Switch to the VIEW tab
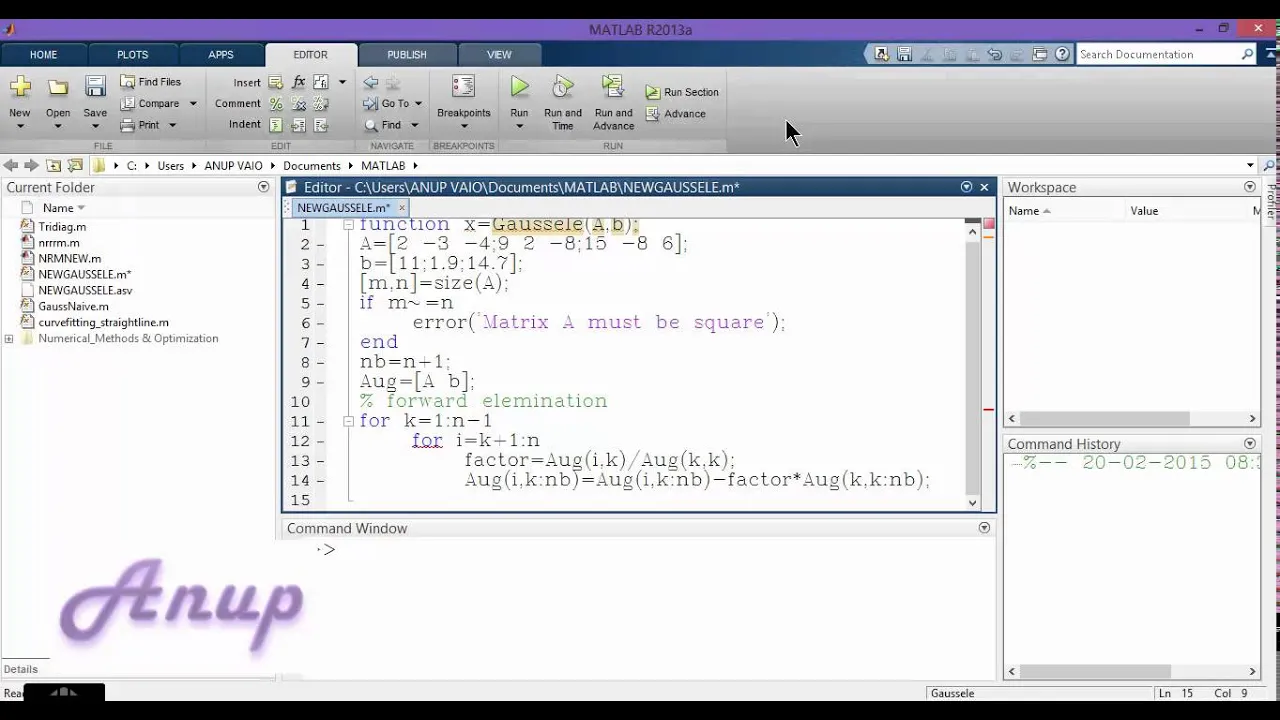Screen dimensions: 1280x720 point(499,55)
